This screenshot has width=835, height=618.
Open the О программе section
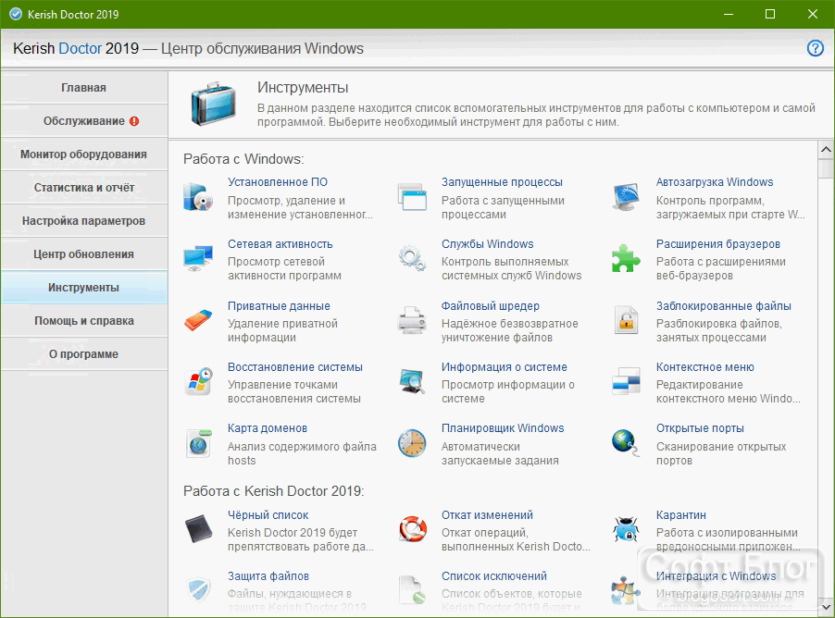(84, 354)
